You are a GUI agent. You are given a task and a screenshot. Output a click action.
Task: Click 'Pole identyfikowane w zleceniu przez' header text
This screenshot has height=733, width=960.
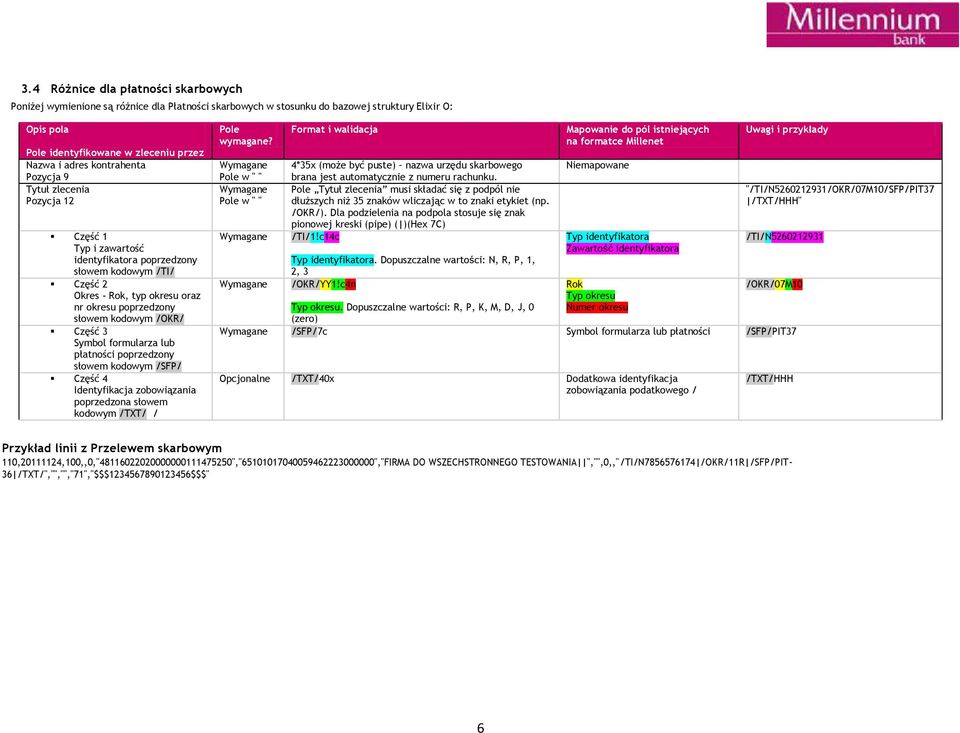click(x=114, y=152)
